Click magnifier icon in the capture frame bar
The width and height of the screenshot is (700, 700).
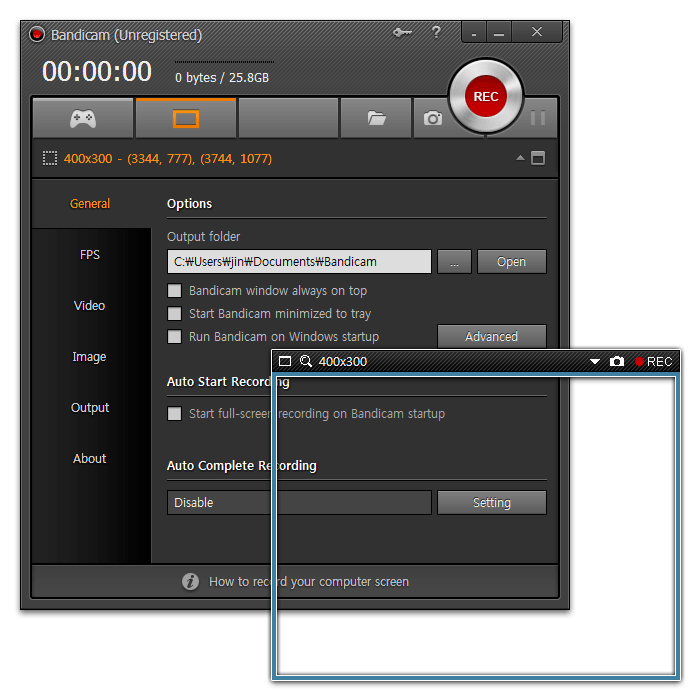pyautogui.click(x=306, y=361)
